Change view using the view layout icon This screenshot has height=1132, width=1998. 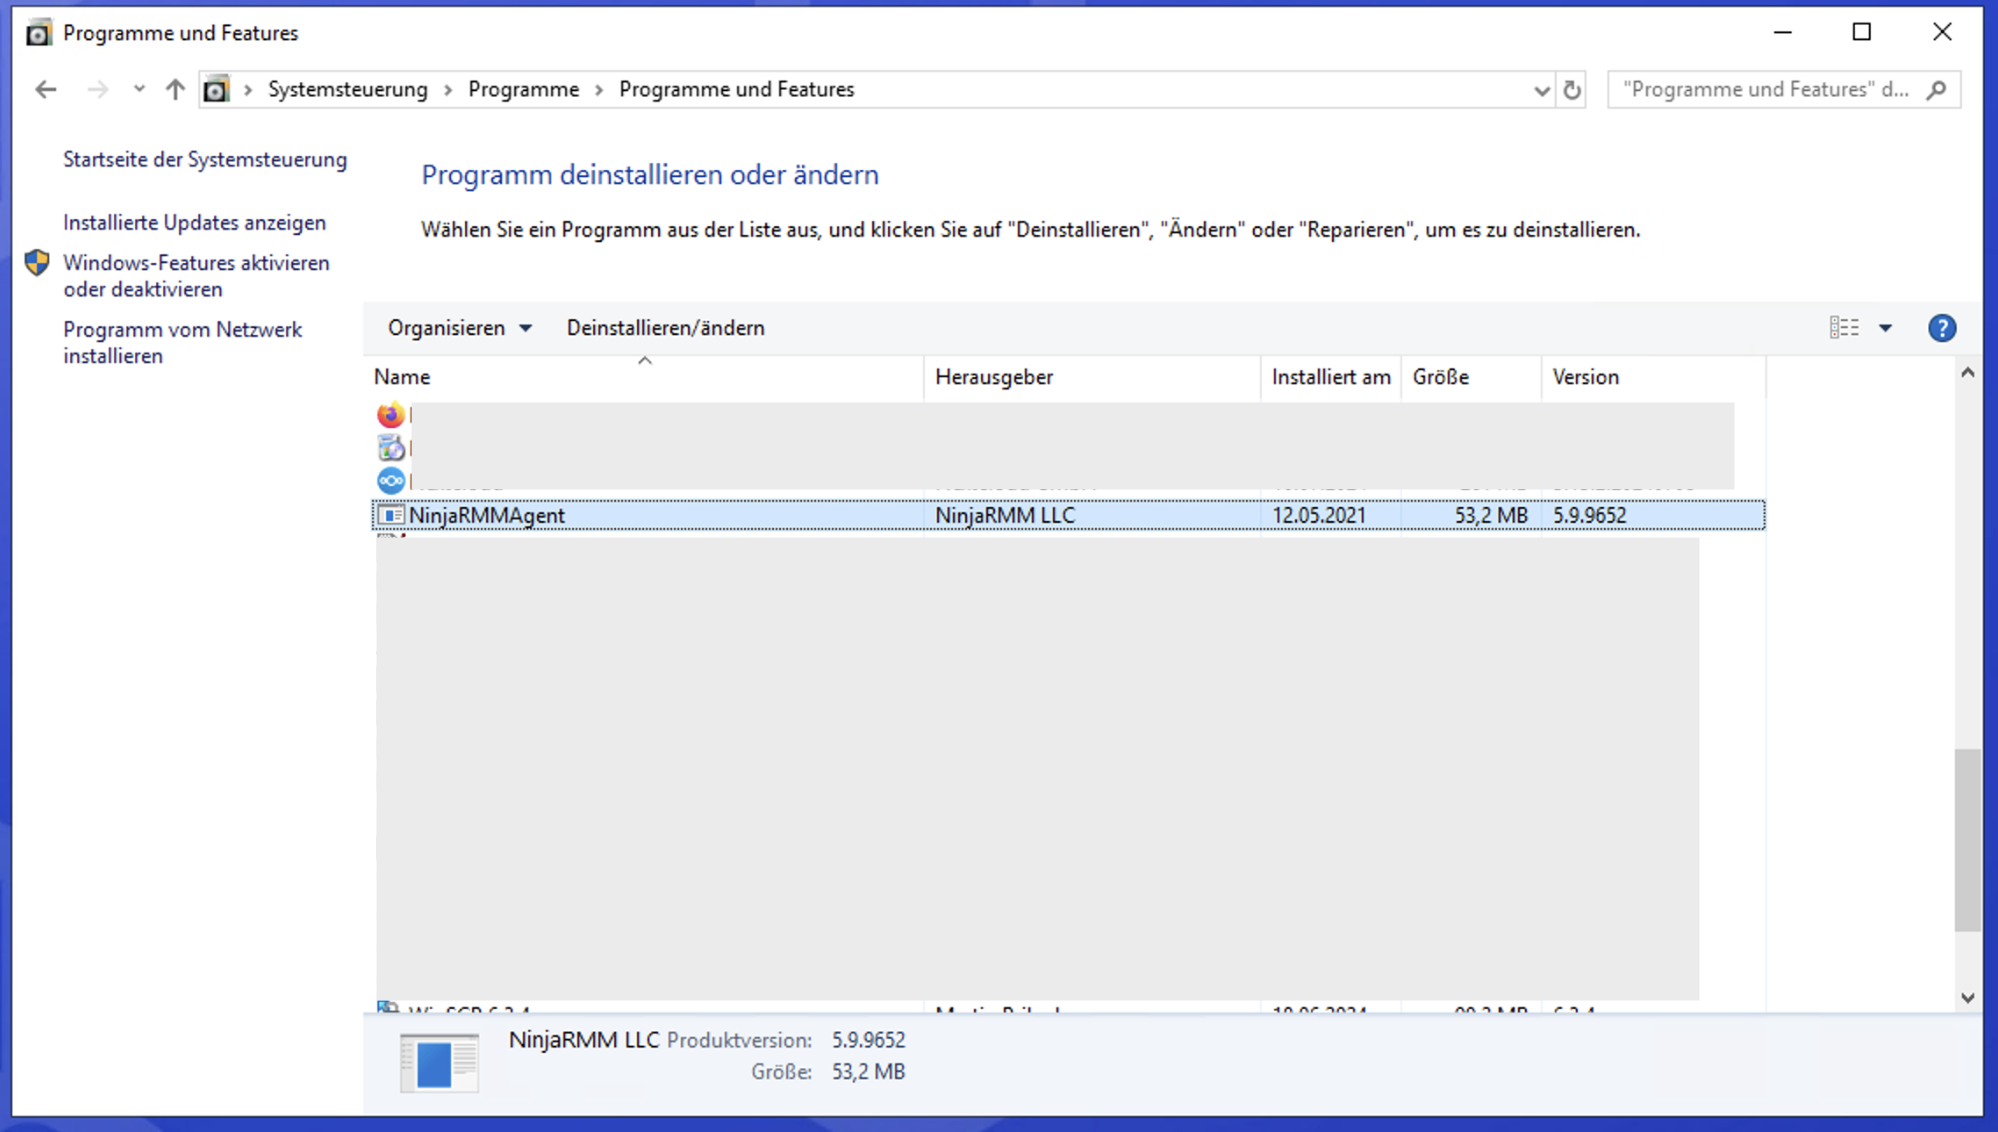pyautogui.click(x=1844, y=328)
